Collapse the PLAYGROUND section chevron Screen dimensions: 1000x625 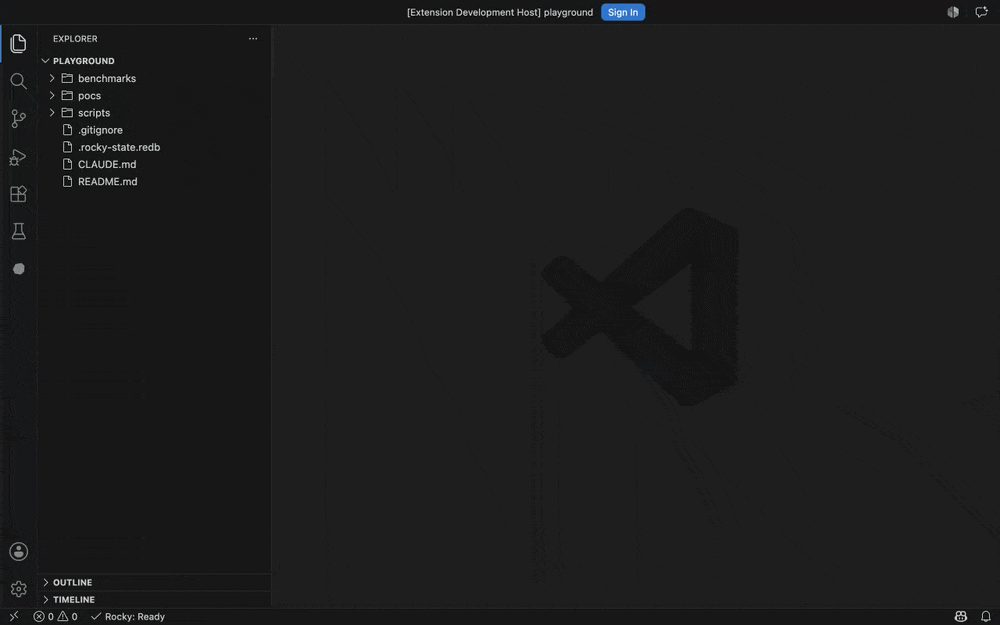point(45,61)
